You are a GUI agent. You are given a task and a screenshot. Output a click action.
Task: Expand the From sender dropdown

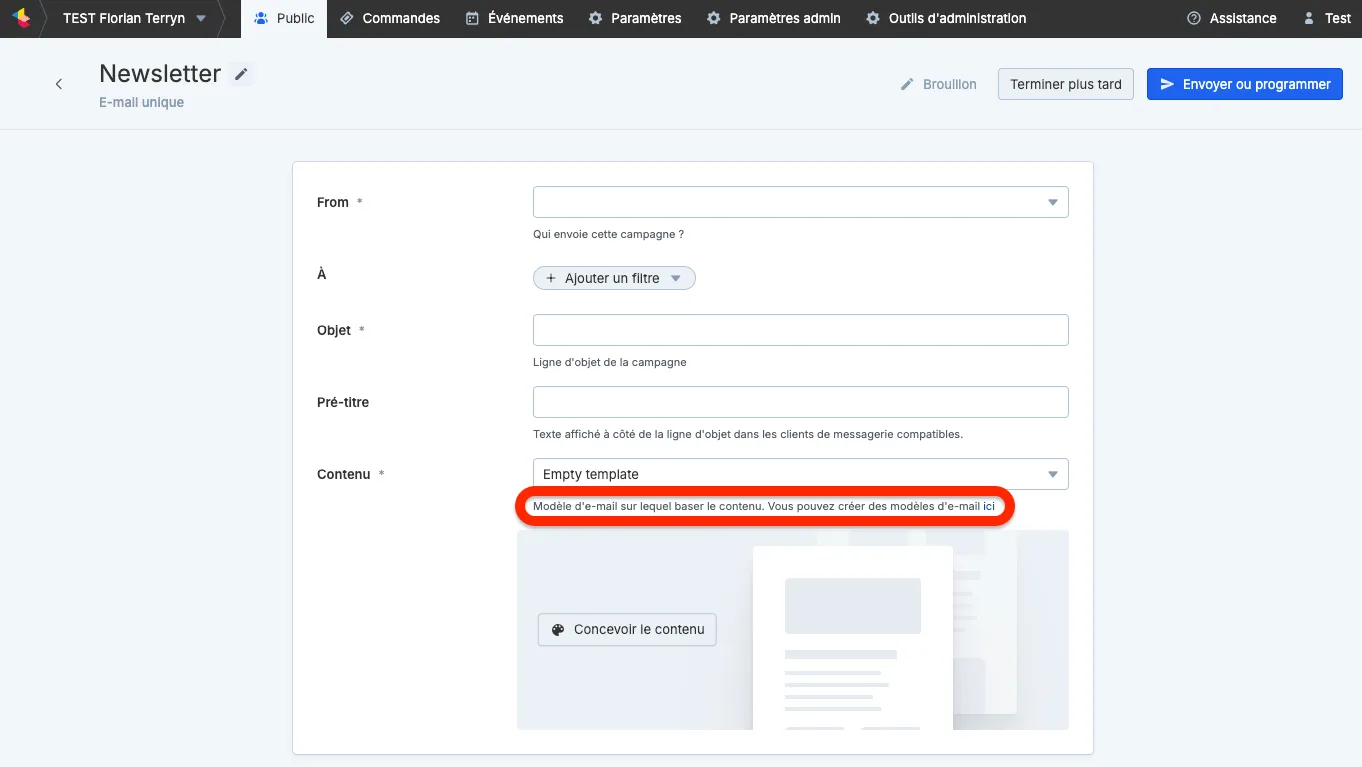pyautogui.click(x=801, y=202)
